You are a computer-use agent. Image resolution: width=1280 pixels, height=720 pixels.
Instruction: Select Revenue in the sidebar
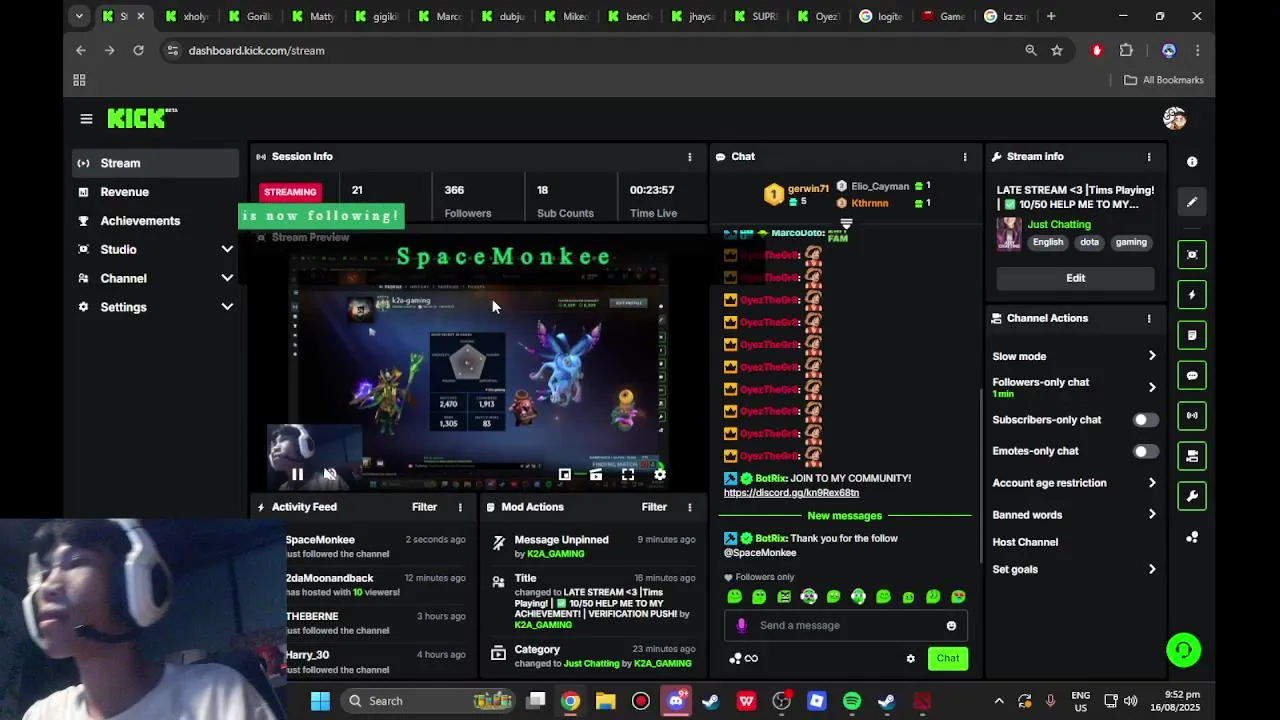coord(156,192)
